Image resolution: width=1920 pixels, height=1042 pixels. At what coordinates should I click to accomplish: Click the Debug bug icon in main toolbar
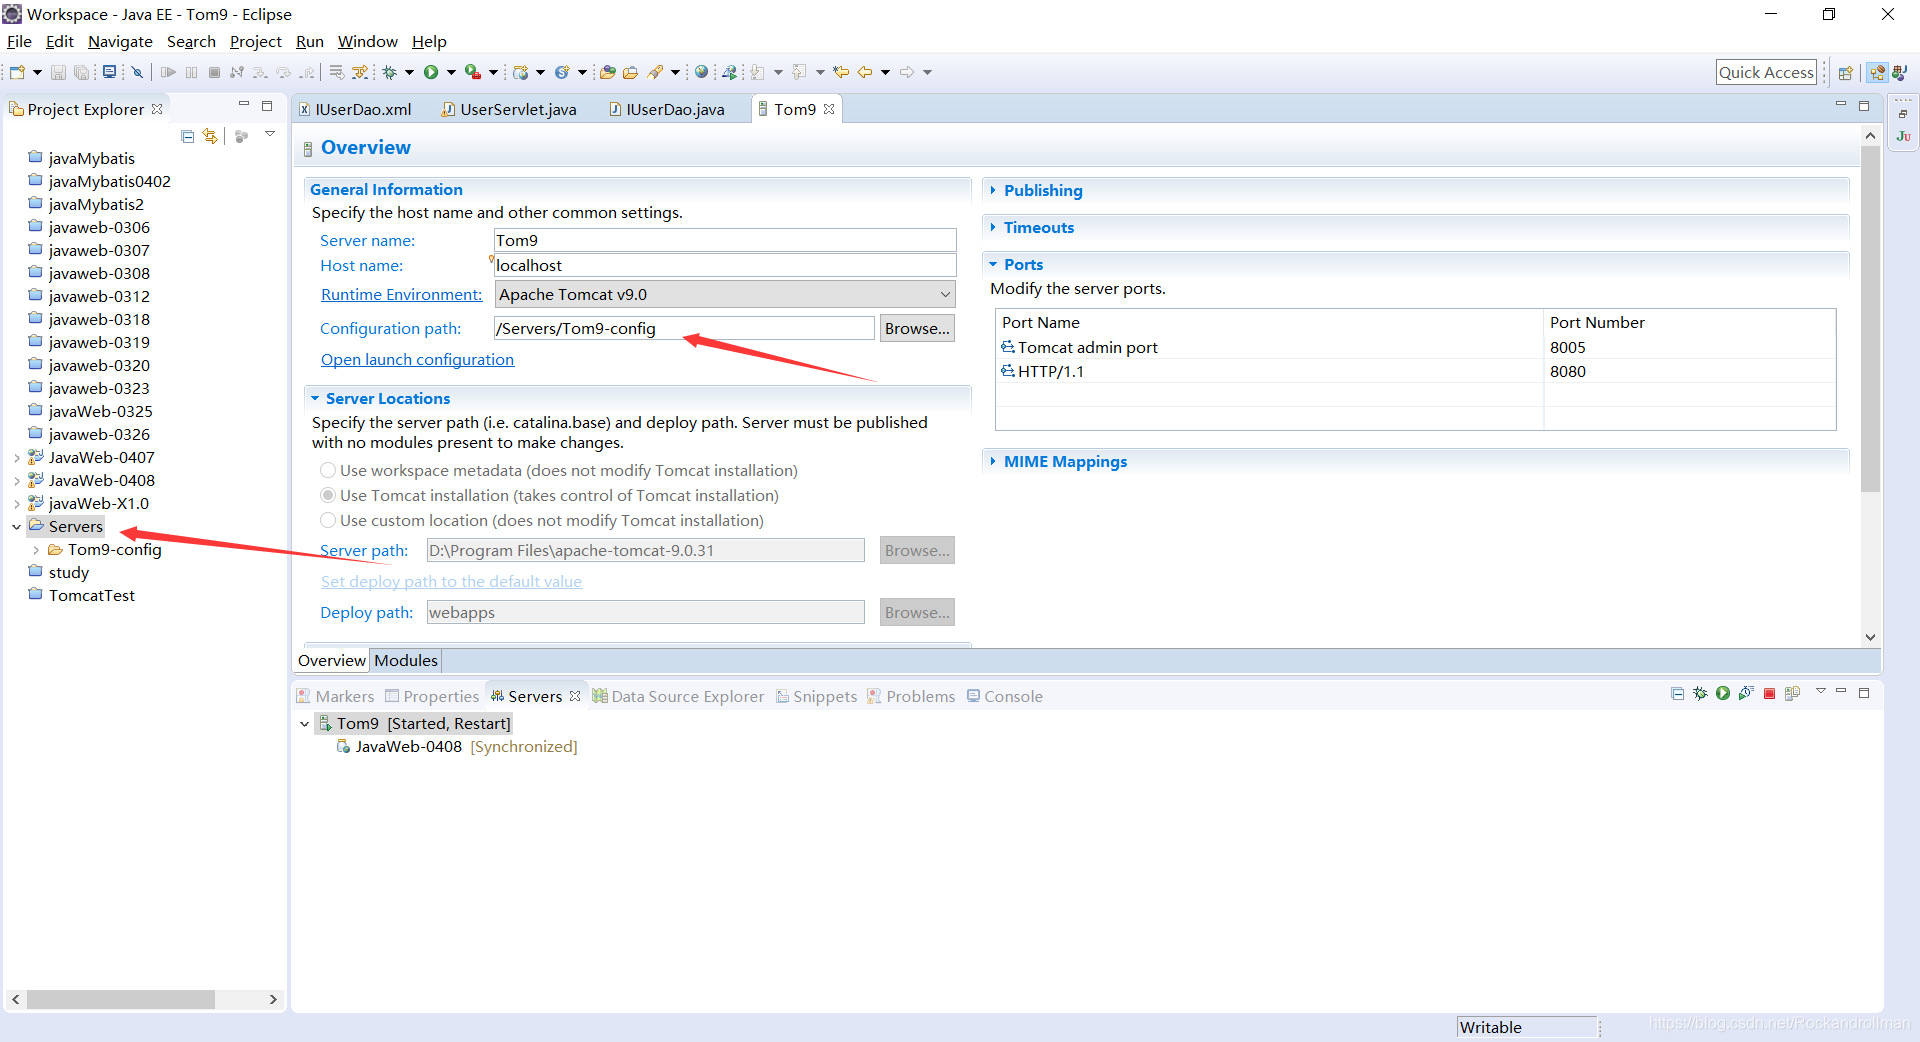[390, 72]
